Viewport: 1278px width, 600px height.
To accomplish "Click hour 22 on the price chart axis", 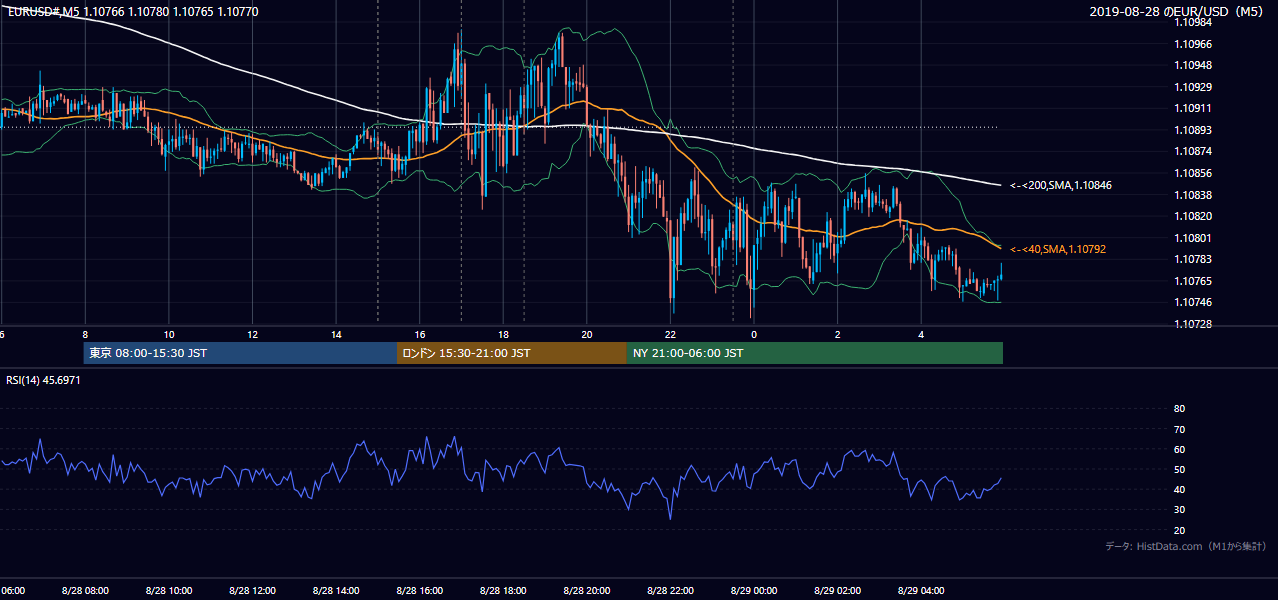I will [670, 335].
